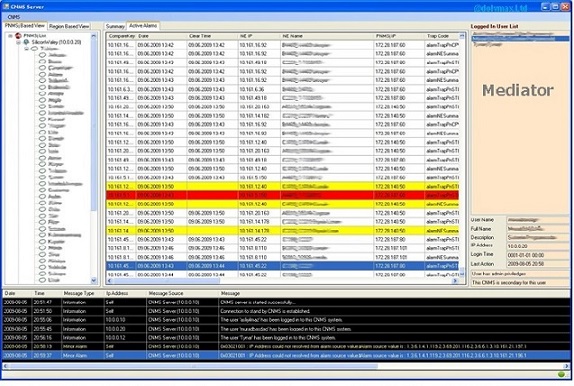Image resolution: width=574 pixels, height=386 pixels.
Task: Click Last Action field 2009-08-05 20:58
Action: coord(538,264)
